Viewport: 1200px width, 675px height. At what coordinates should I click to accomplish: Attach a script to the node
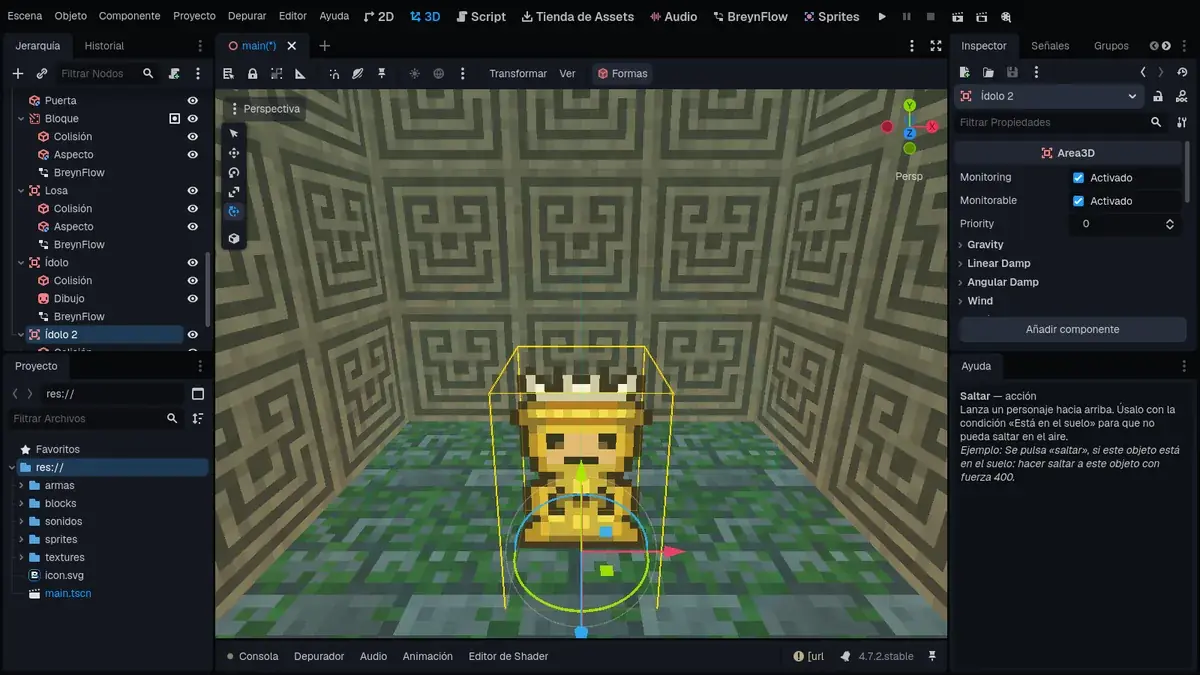[x=174, y=74]
